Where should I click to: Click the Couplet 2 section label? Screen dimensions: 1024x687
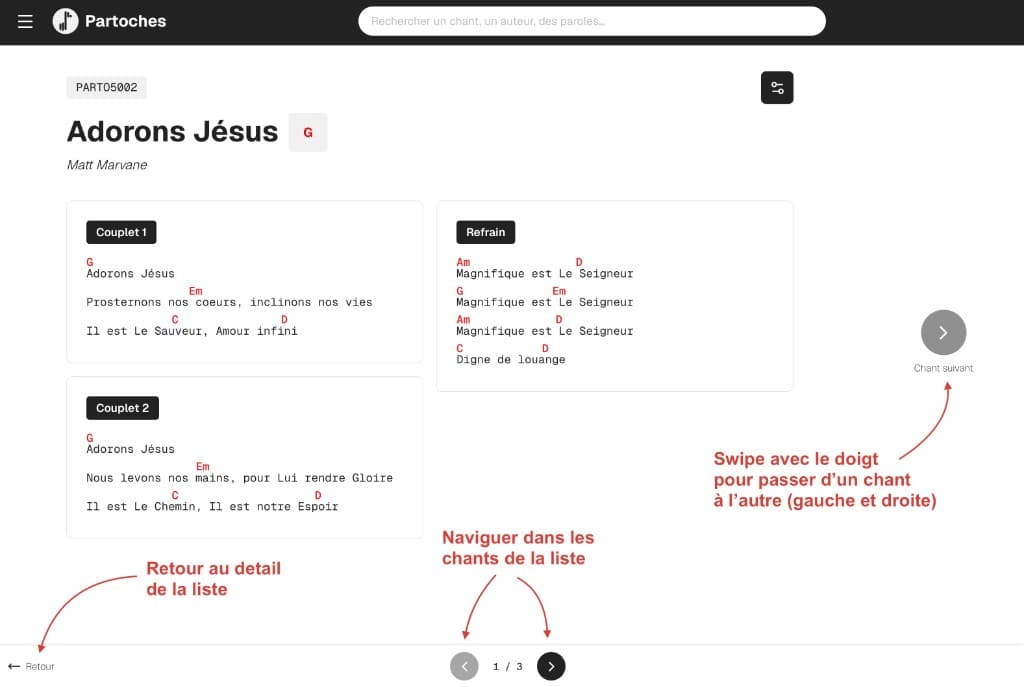[x=122, y=407]
